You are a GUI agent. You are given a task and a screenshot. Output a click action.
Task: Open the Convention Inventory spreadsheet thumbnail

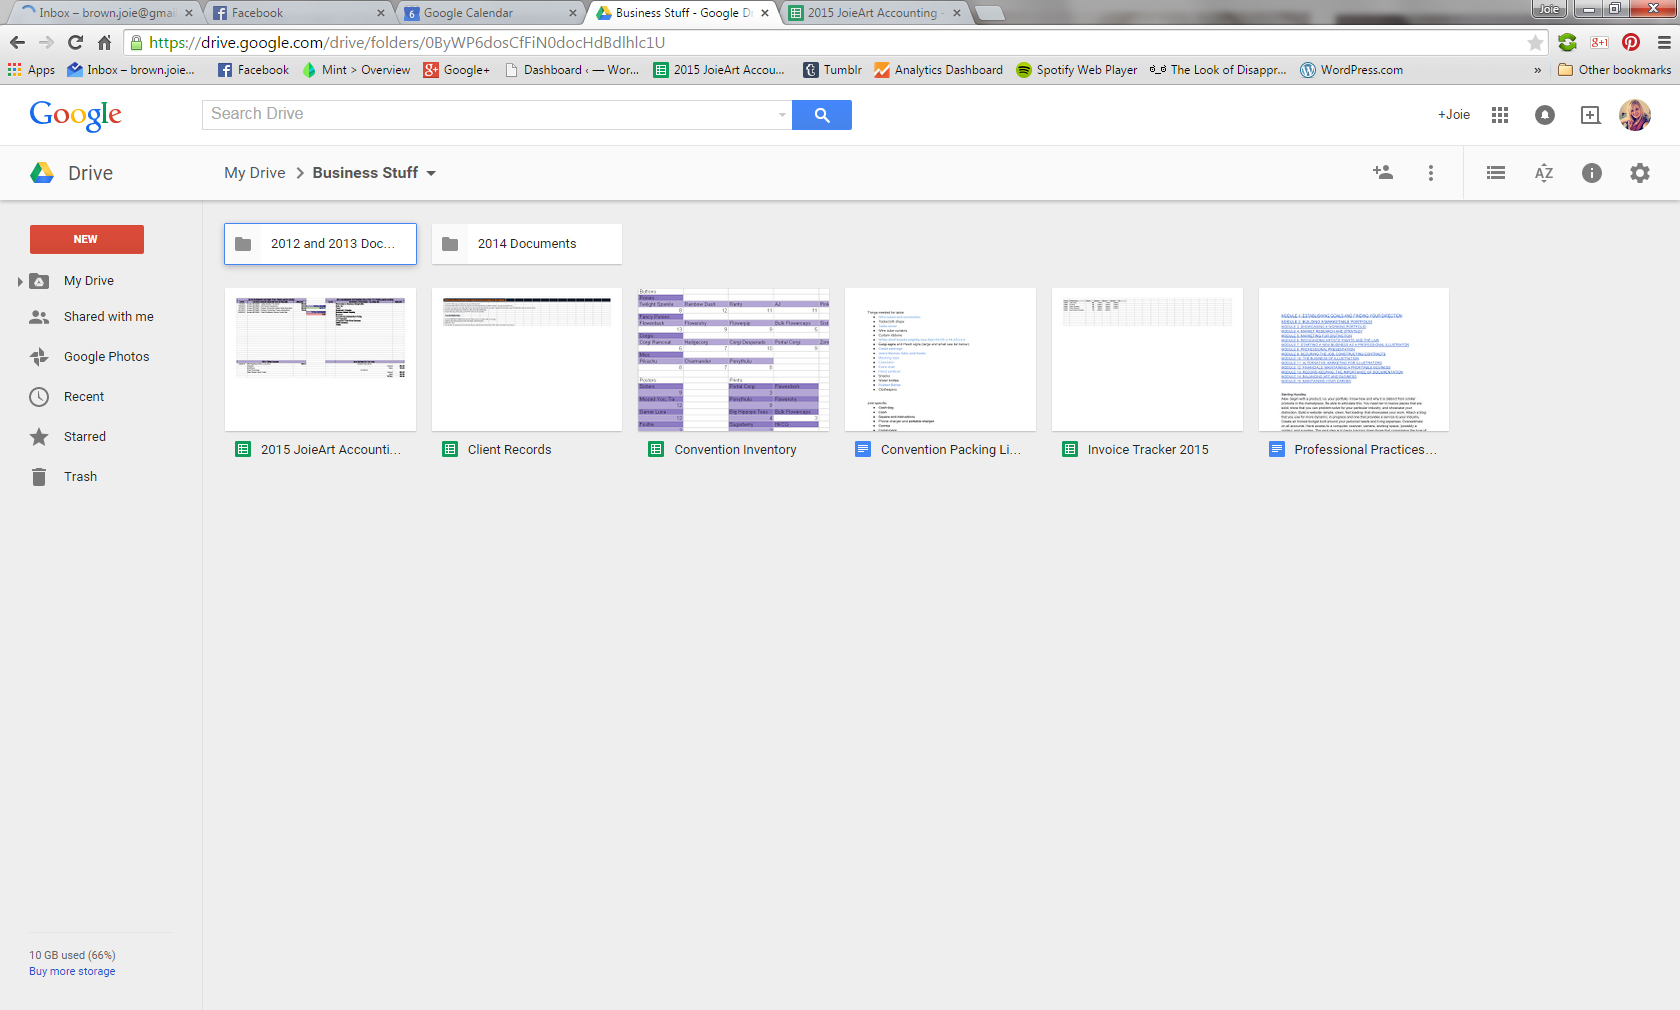coord(734,360)
